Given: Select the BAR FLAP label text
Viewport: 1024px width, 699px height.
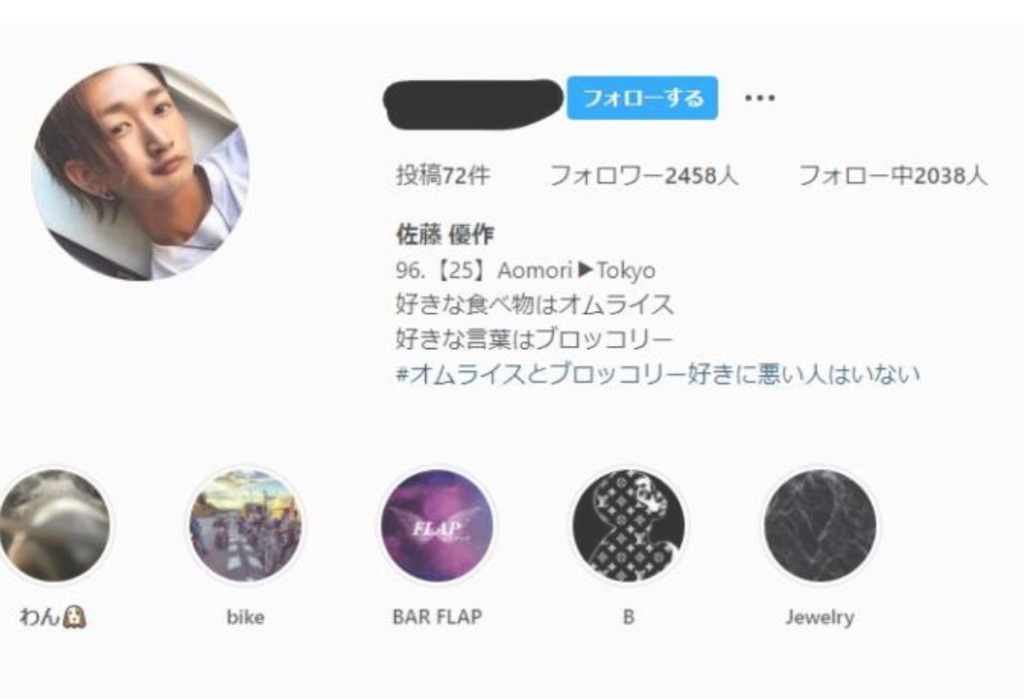Looking at the screenshot, I should point(437,617).
